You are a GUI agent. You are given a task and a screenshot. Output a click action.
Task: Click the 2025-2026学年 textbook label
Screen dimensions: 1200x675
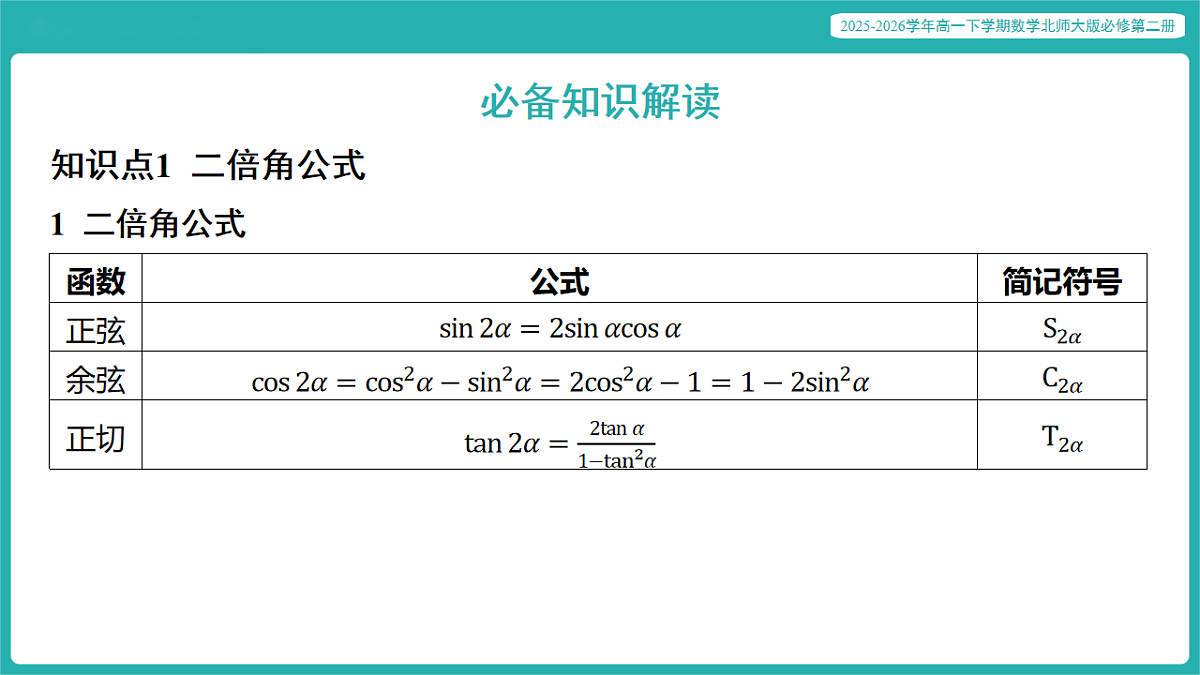tap(1007, 27)
